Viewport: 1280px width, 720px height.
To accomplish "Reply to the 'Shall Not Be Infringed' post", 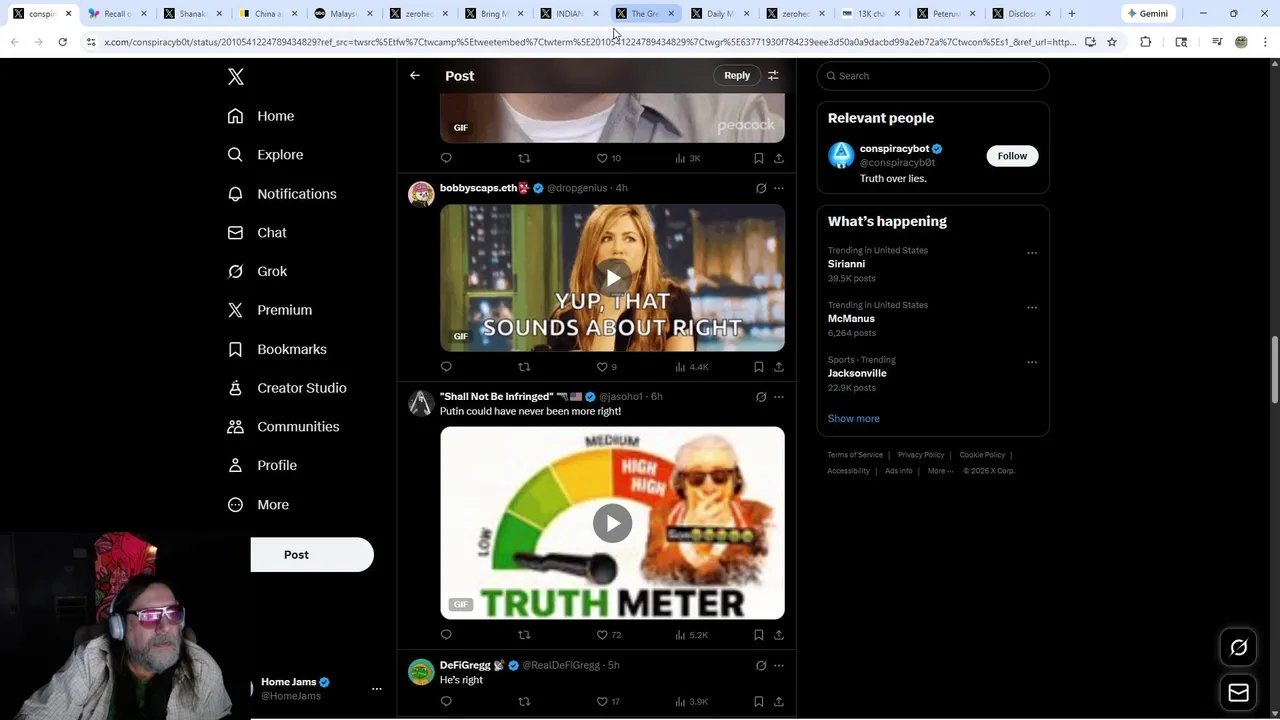I will click(x=446, y=635).
